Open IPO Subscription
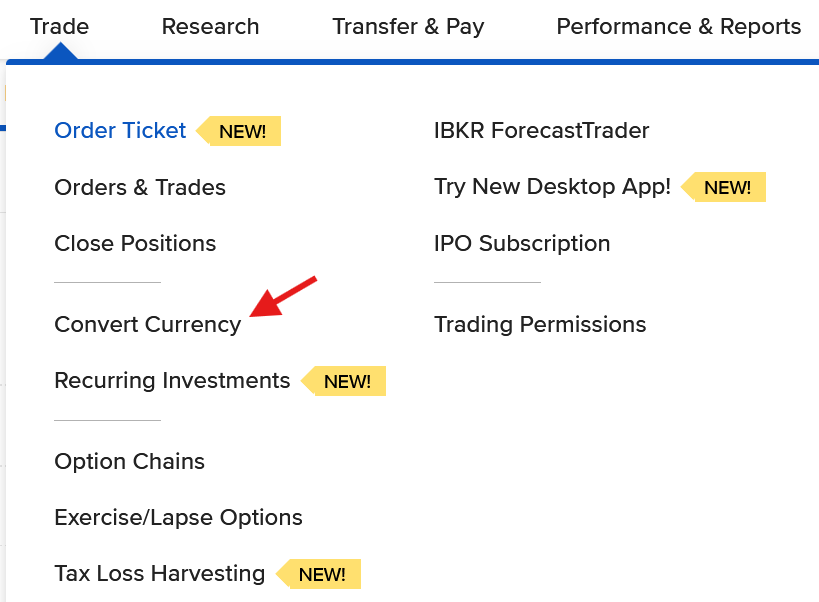Image resolution: width=819 pixels, height=602 pixels. click(x=522, y=244)
